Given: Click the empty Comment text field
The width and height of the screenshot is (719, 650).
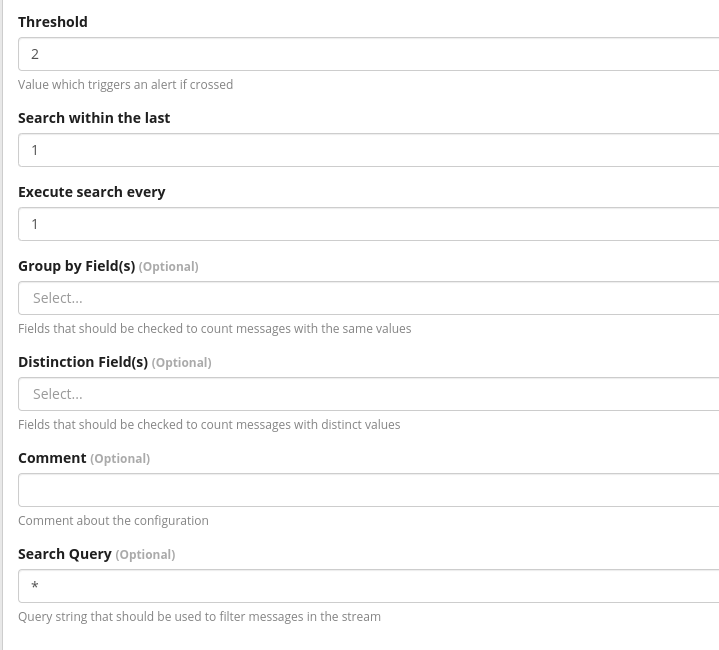Looking at the screenshot, I should click(x=368, y=490).
